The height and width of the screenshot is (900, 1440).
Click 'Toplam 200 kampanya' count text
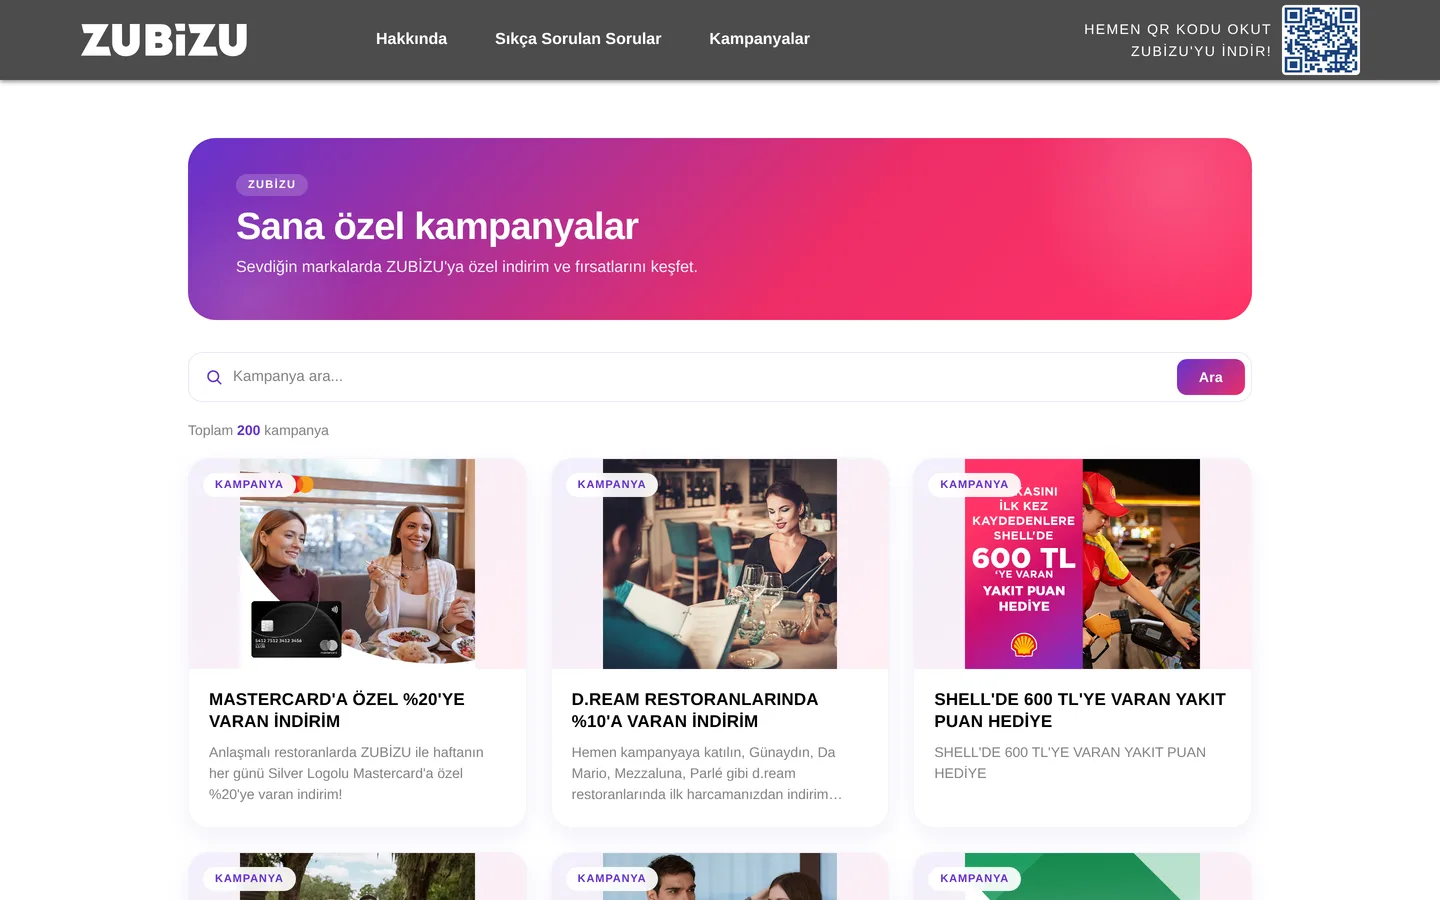pyautogui.click(x=258, y=430)
